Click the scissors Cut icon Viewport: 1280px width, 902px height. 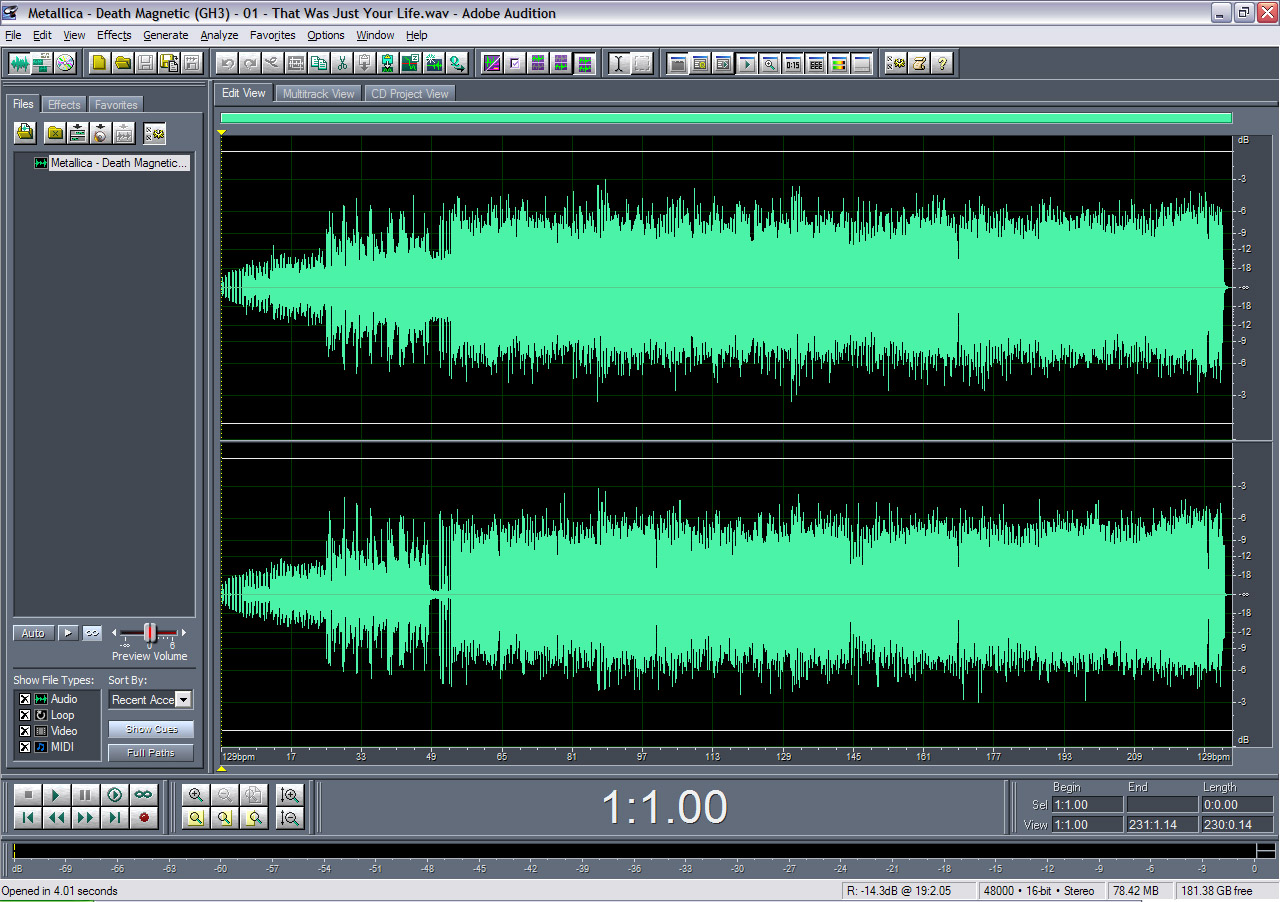point(342,63)
